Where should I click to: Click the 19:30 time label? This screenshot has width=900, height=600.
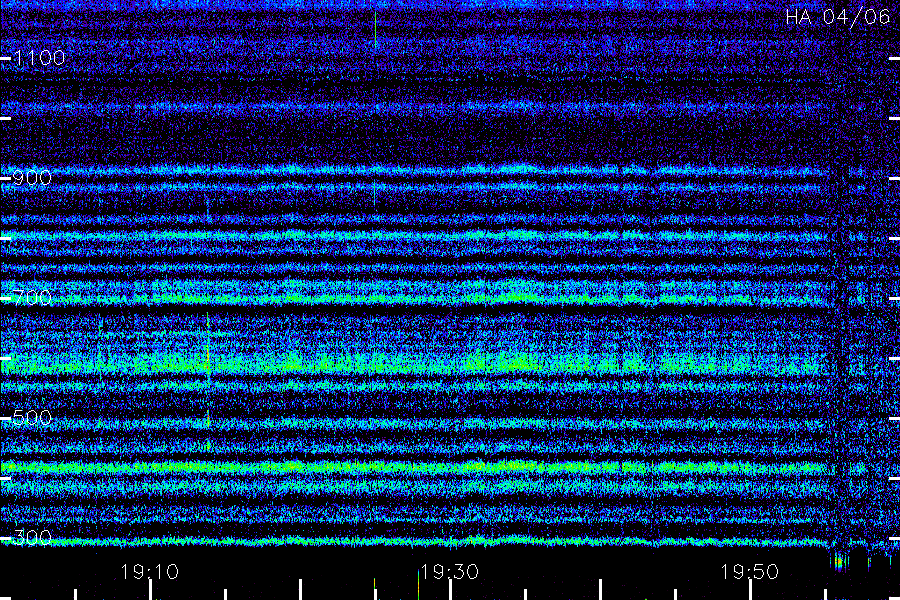449,572
